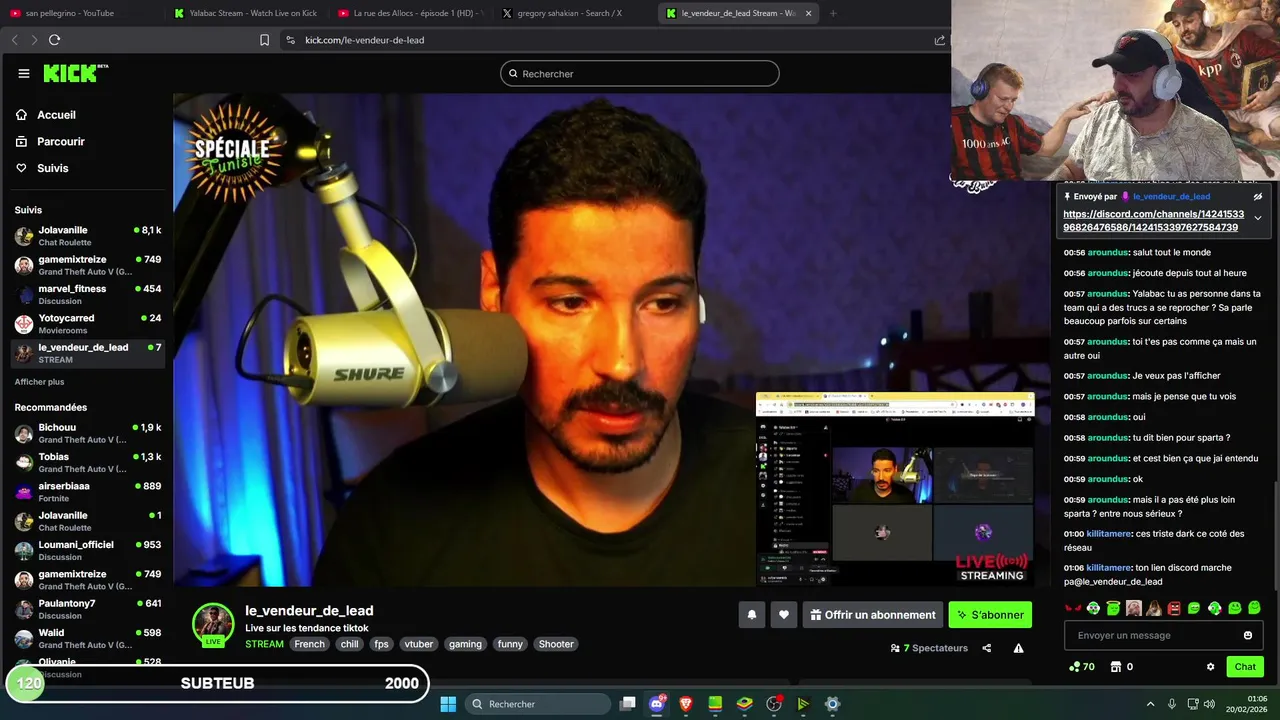Select the vtuber tag

coord(418,644)
